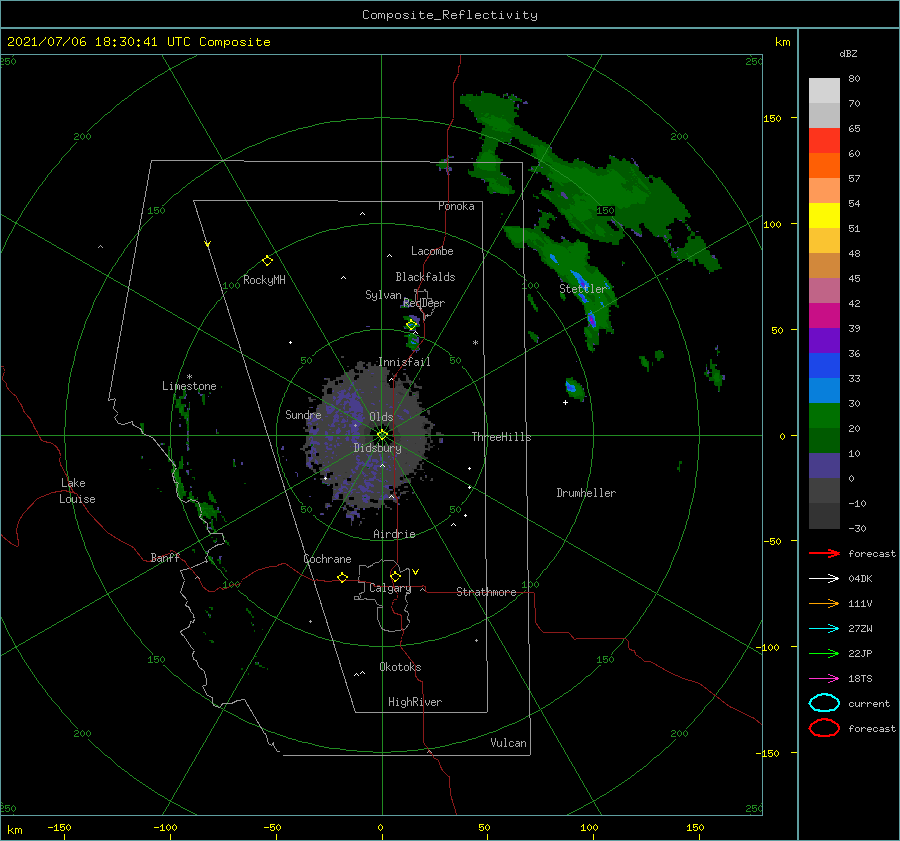This screenshot has width=900, height=841.
Task: Click the magenta 18TS arrow icon
Action: [x=824, y=679]
